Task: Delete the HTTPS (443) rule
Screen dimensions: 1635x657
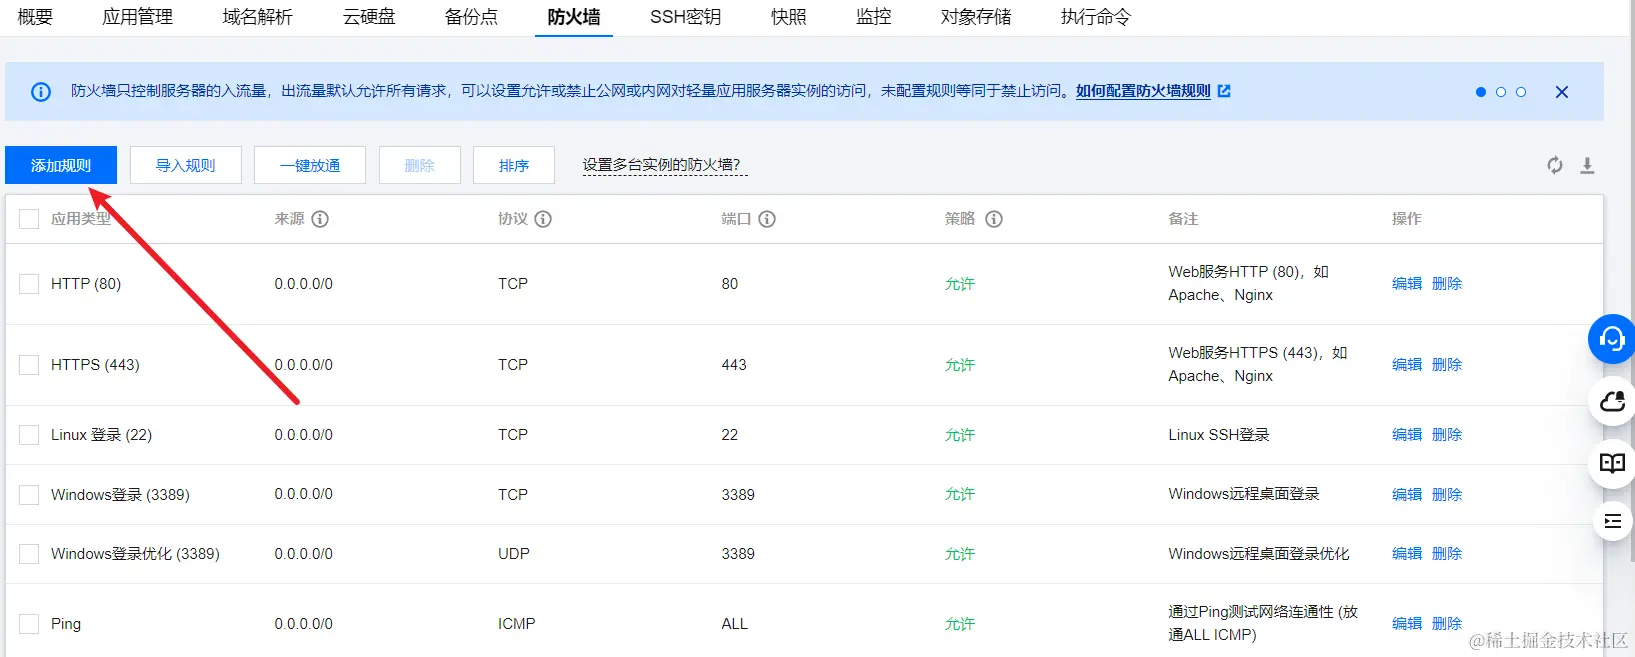Action: (1447, 365)
